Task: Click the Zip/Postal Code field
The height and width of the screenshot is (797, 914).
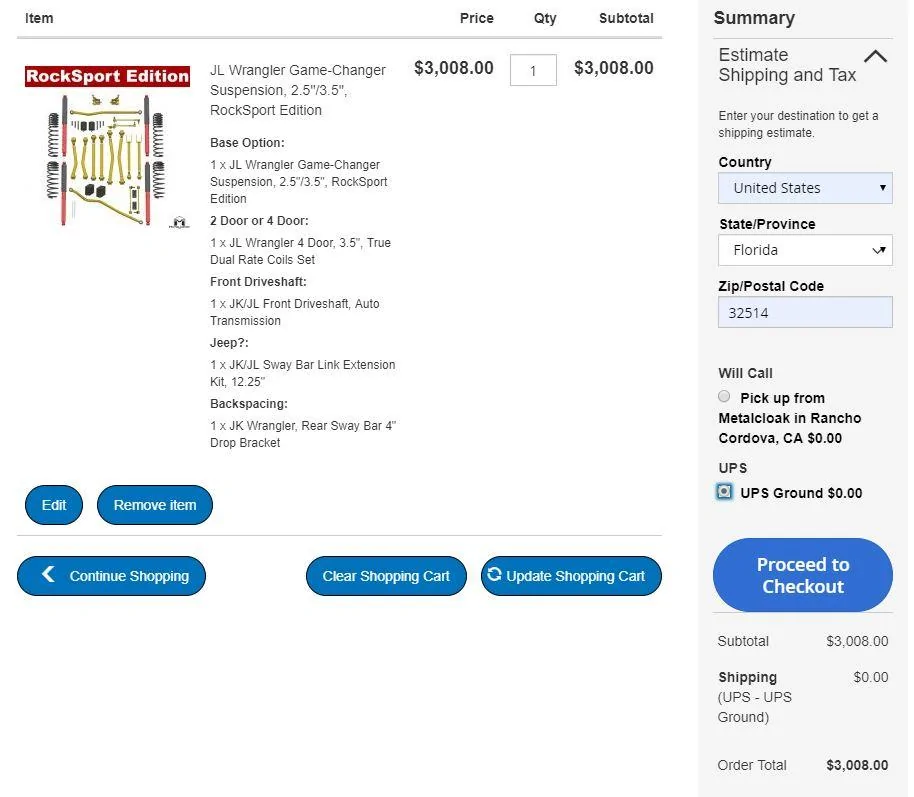Action: click(x=805, y=313)
